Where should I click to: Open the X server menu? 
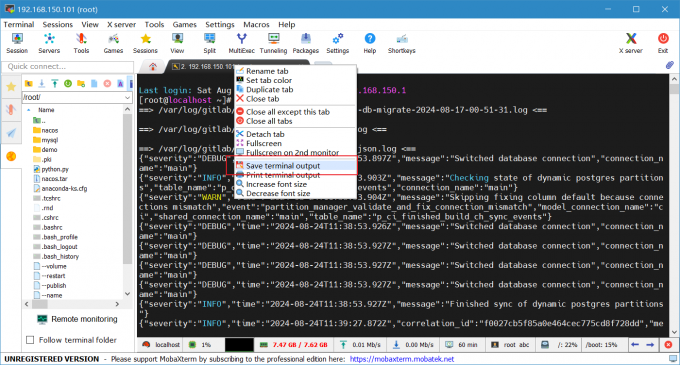click(x=121, y=24)
